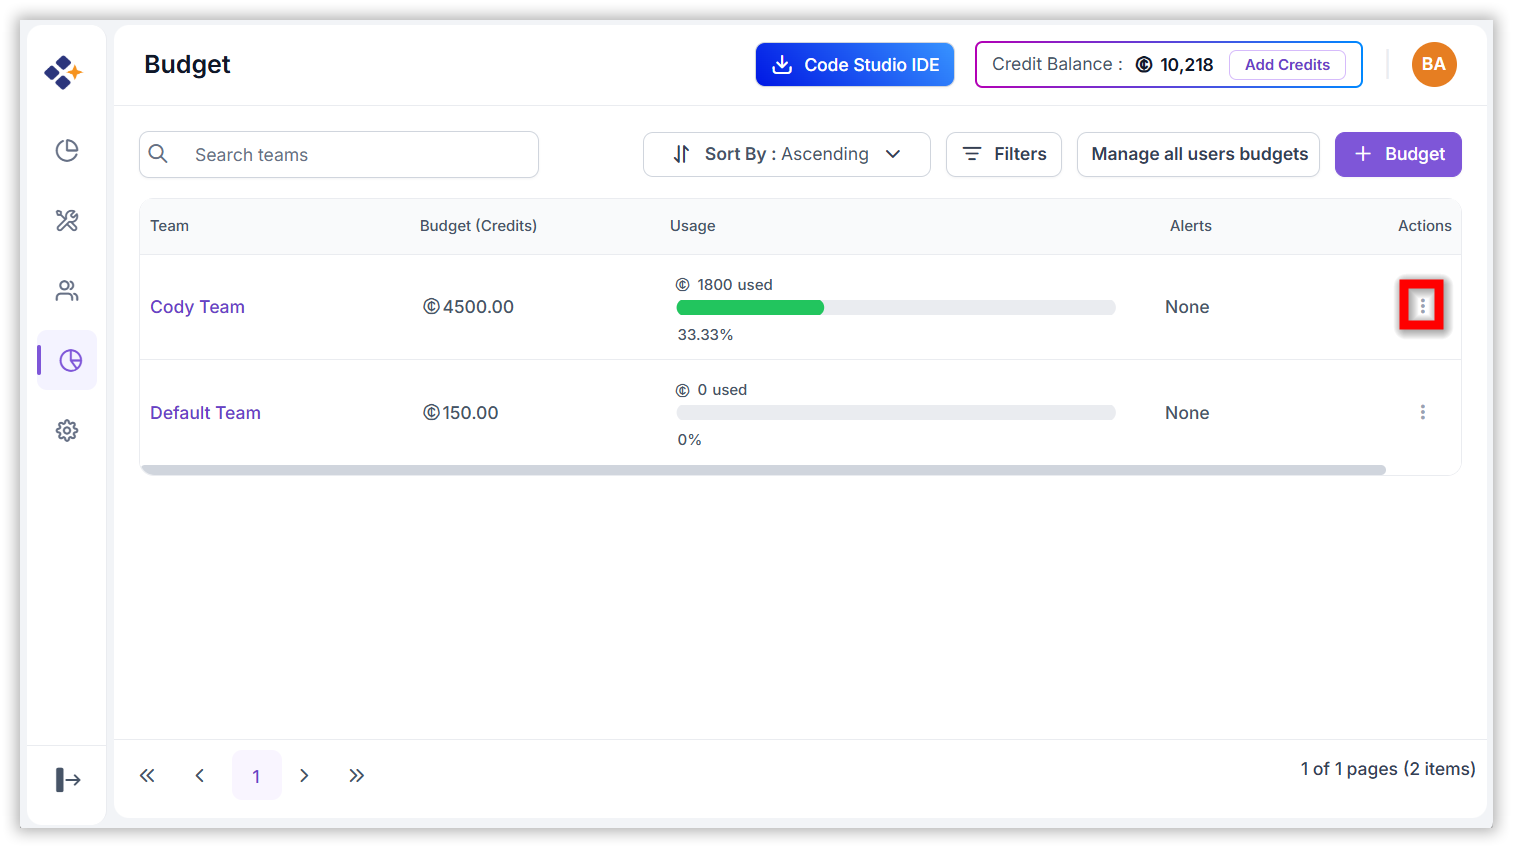Open the Filters button
This screenshot has width=1513, height=848.
tap(1003, 154)
